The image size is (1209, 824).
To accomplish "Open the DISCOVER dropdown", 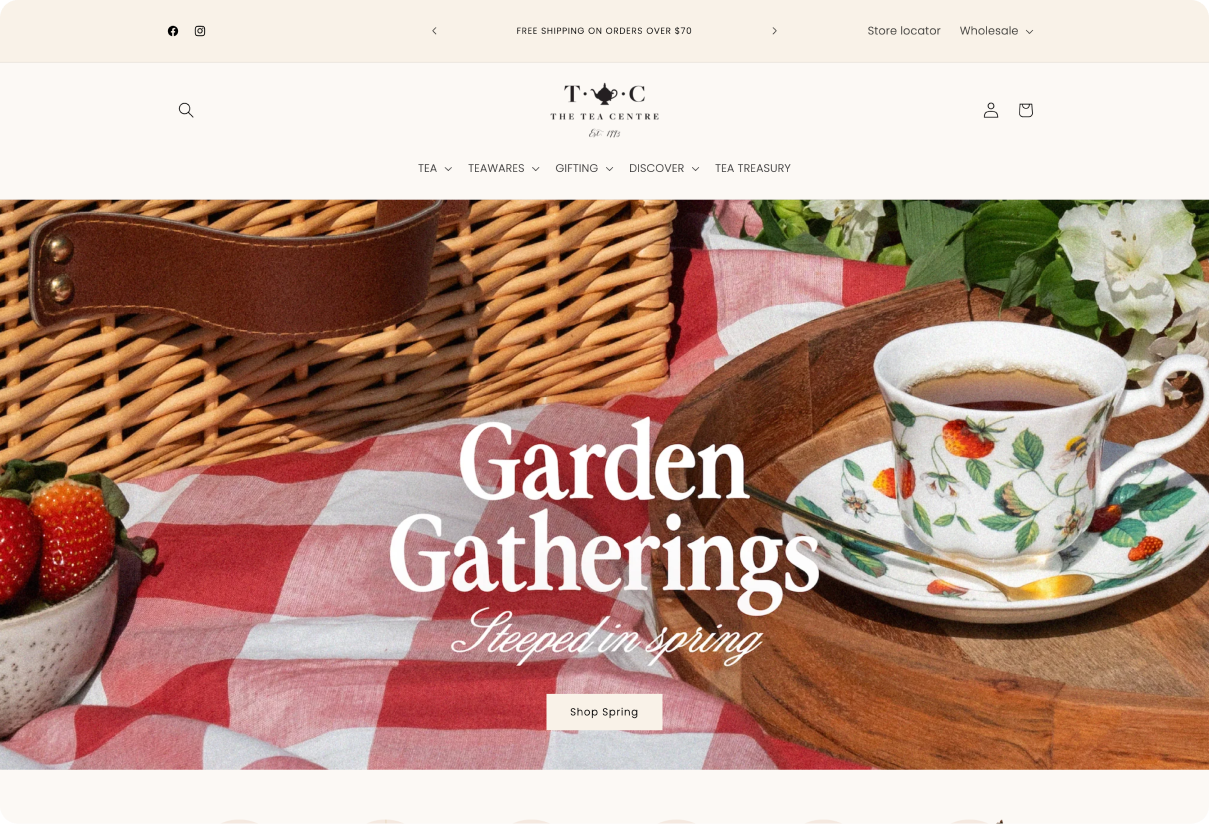I will point(664,168).
